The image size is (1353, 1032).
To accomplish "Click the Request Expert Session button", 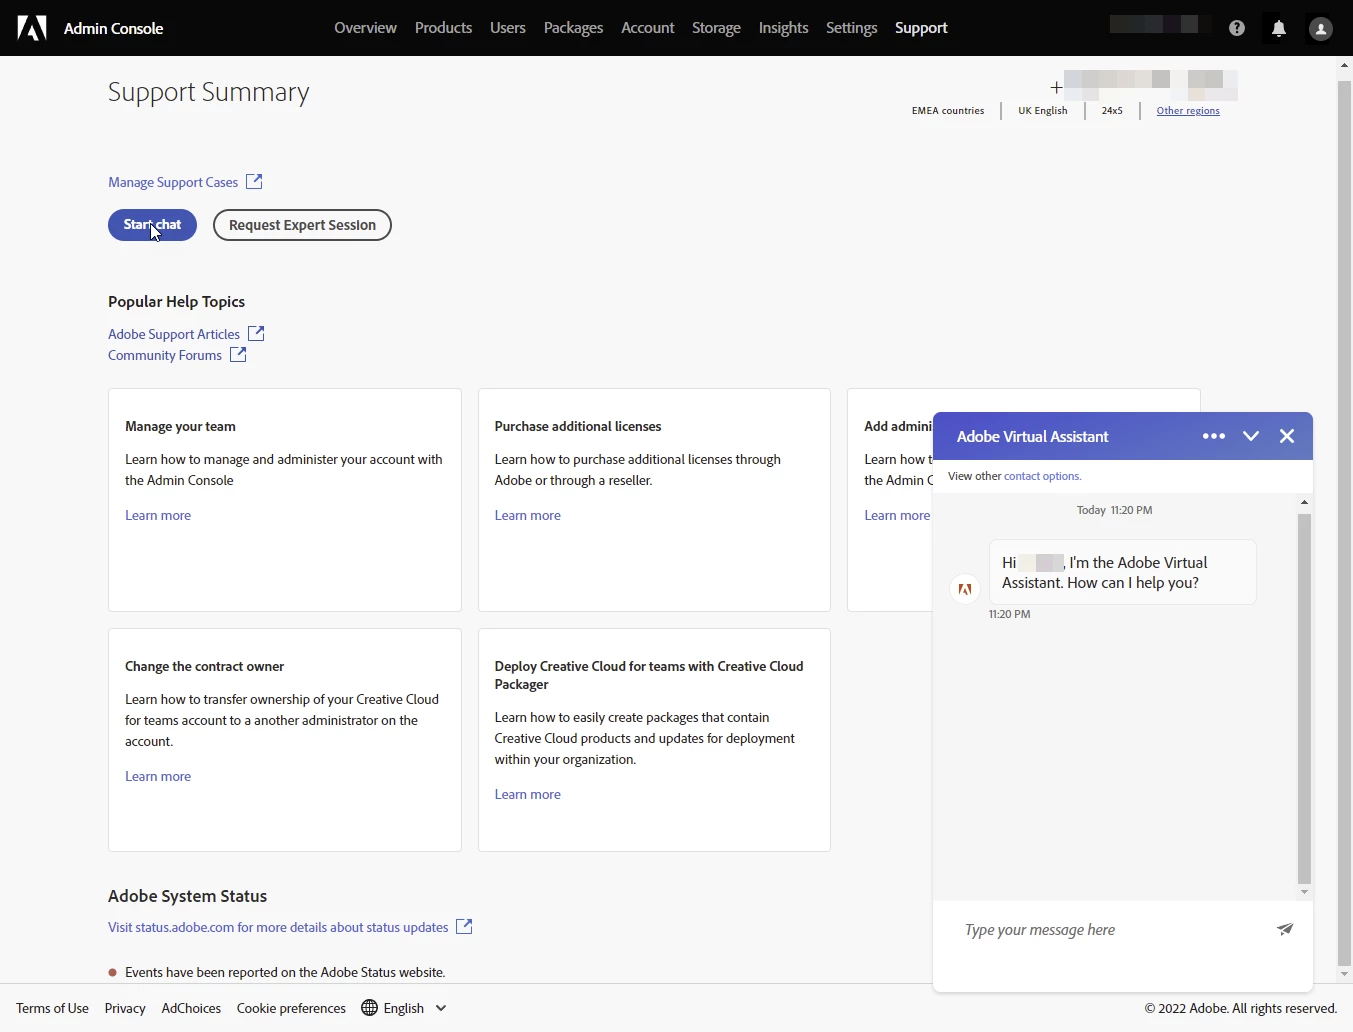I will point(302,225).
